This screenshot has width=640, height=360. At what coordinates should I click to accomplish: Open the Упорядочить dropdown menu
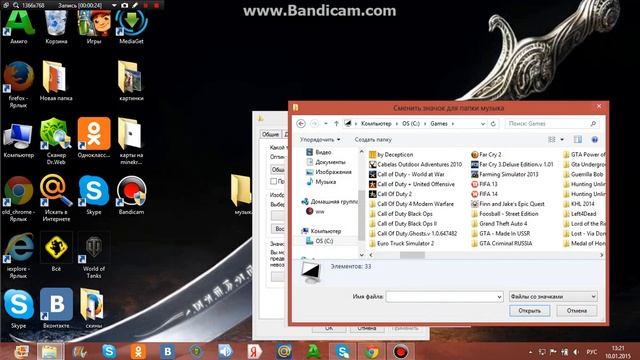point(320,140)
